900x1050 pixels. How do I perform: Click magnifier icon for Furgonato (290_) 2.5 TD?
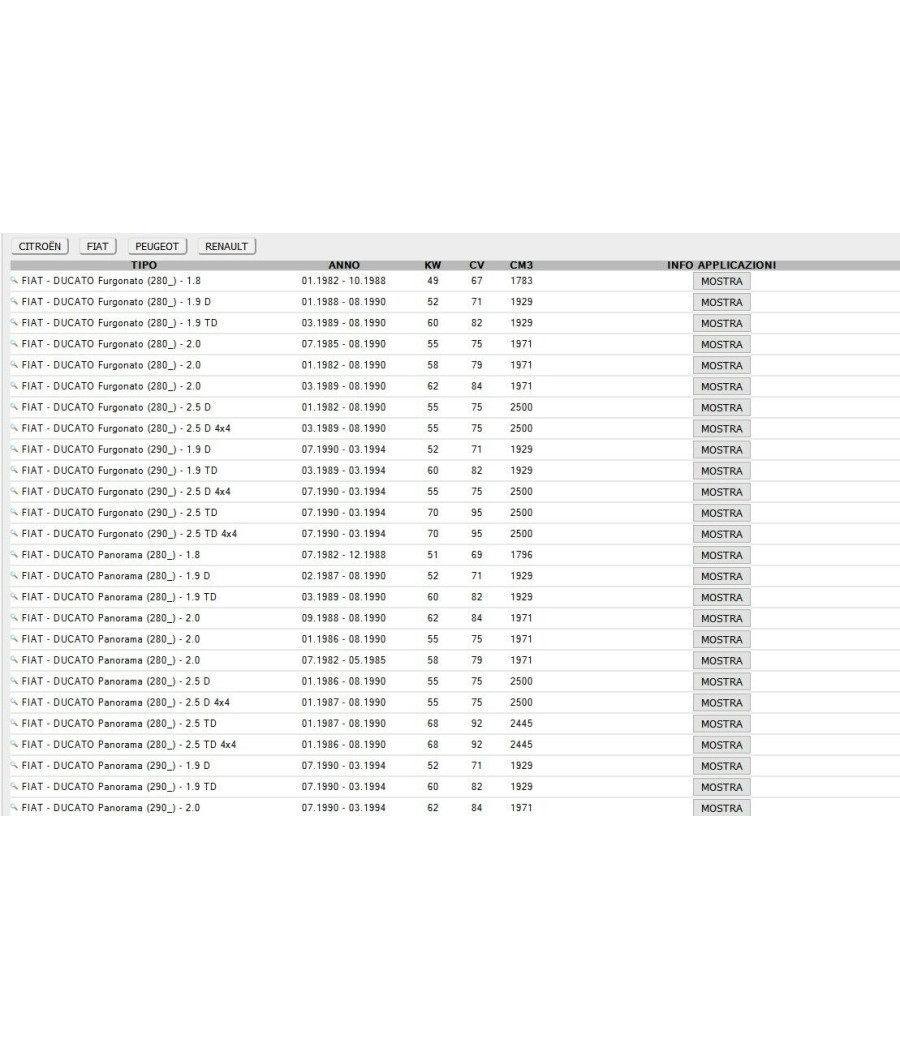[x=14, y=512]
